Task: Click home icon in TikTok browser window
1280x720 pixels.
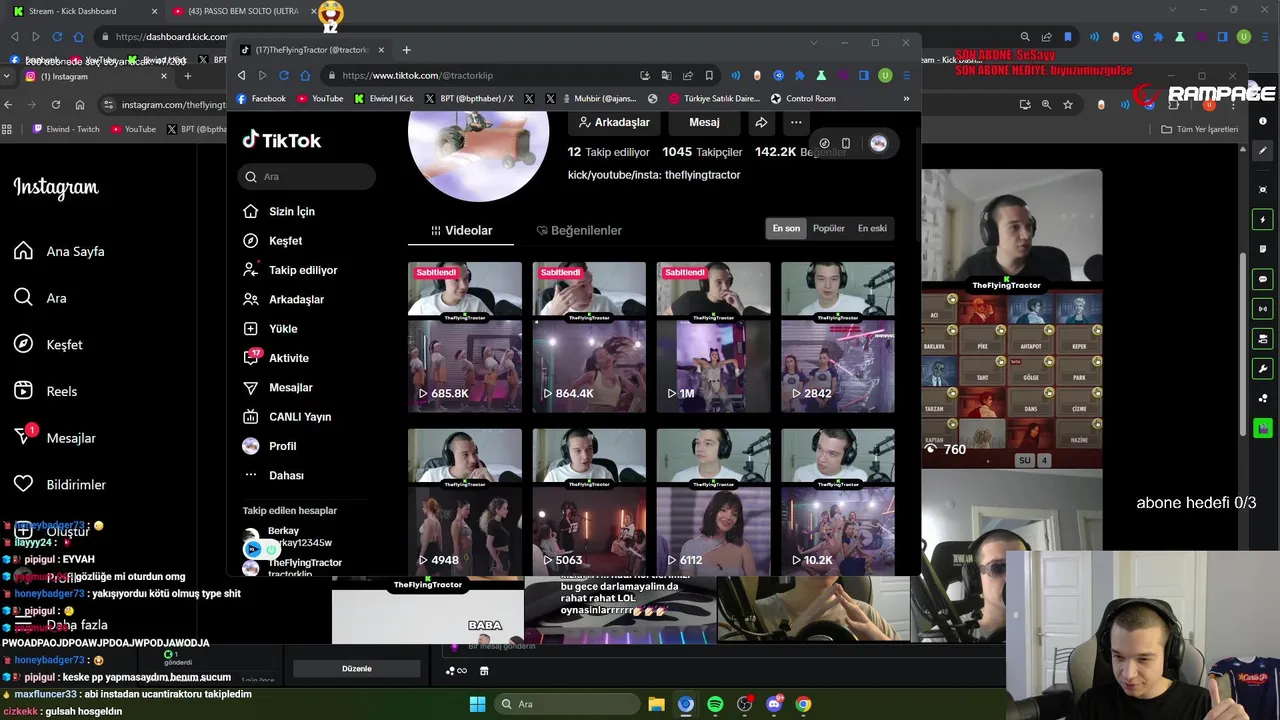Action: click(x=305, y=75)
